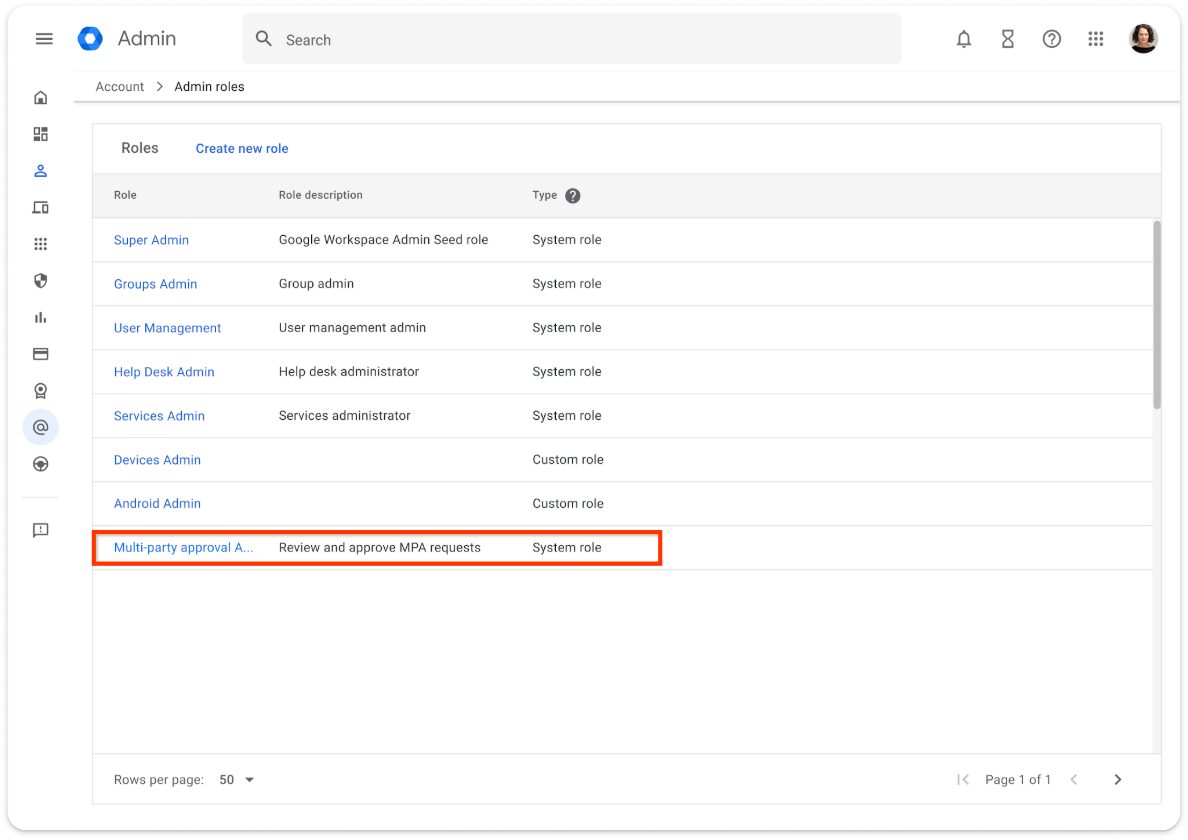This screenshot has width=1188, height=840.
Task: Click Create new role
Action: point(242,148)
